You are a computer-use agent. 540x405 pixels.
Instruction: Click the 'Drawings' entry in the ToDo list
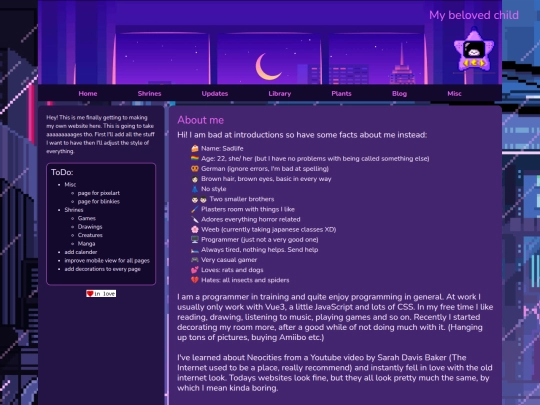point(90,227)
